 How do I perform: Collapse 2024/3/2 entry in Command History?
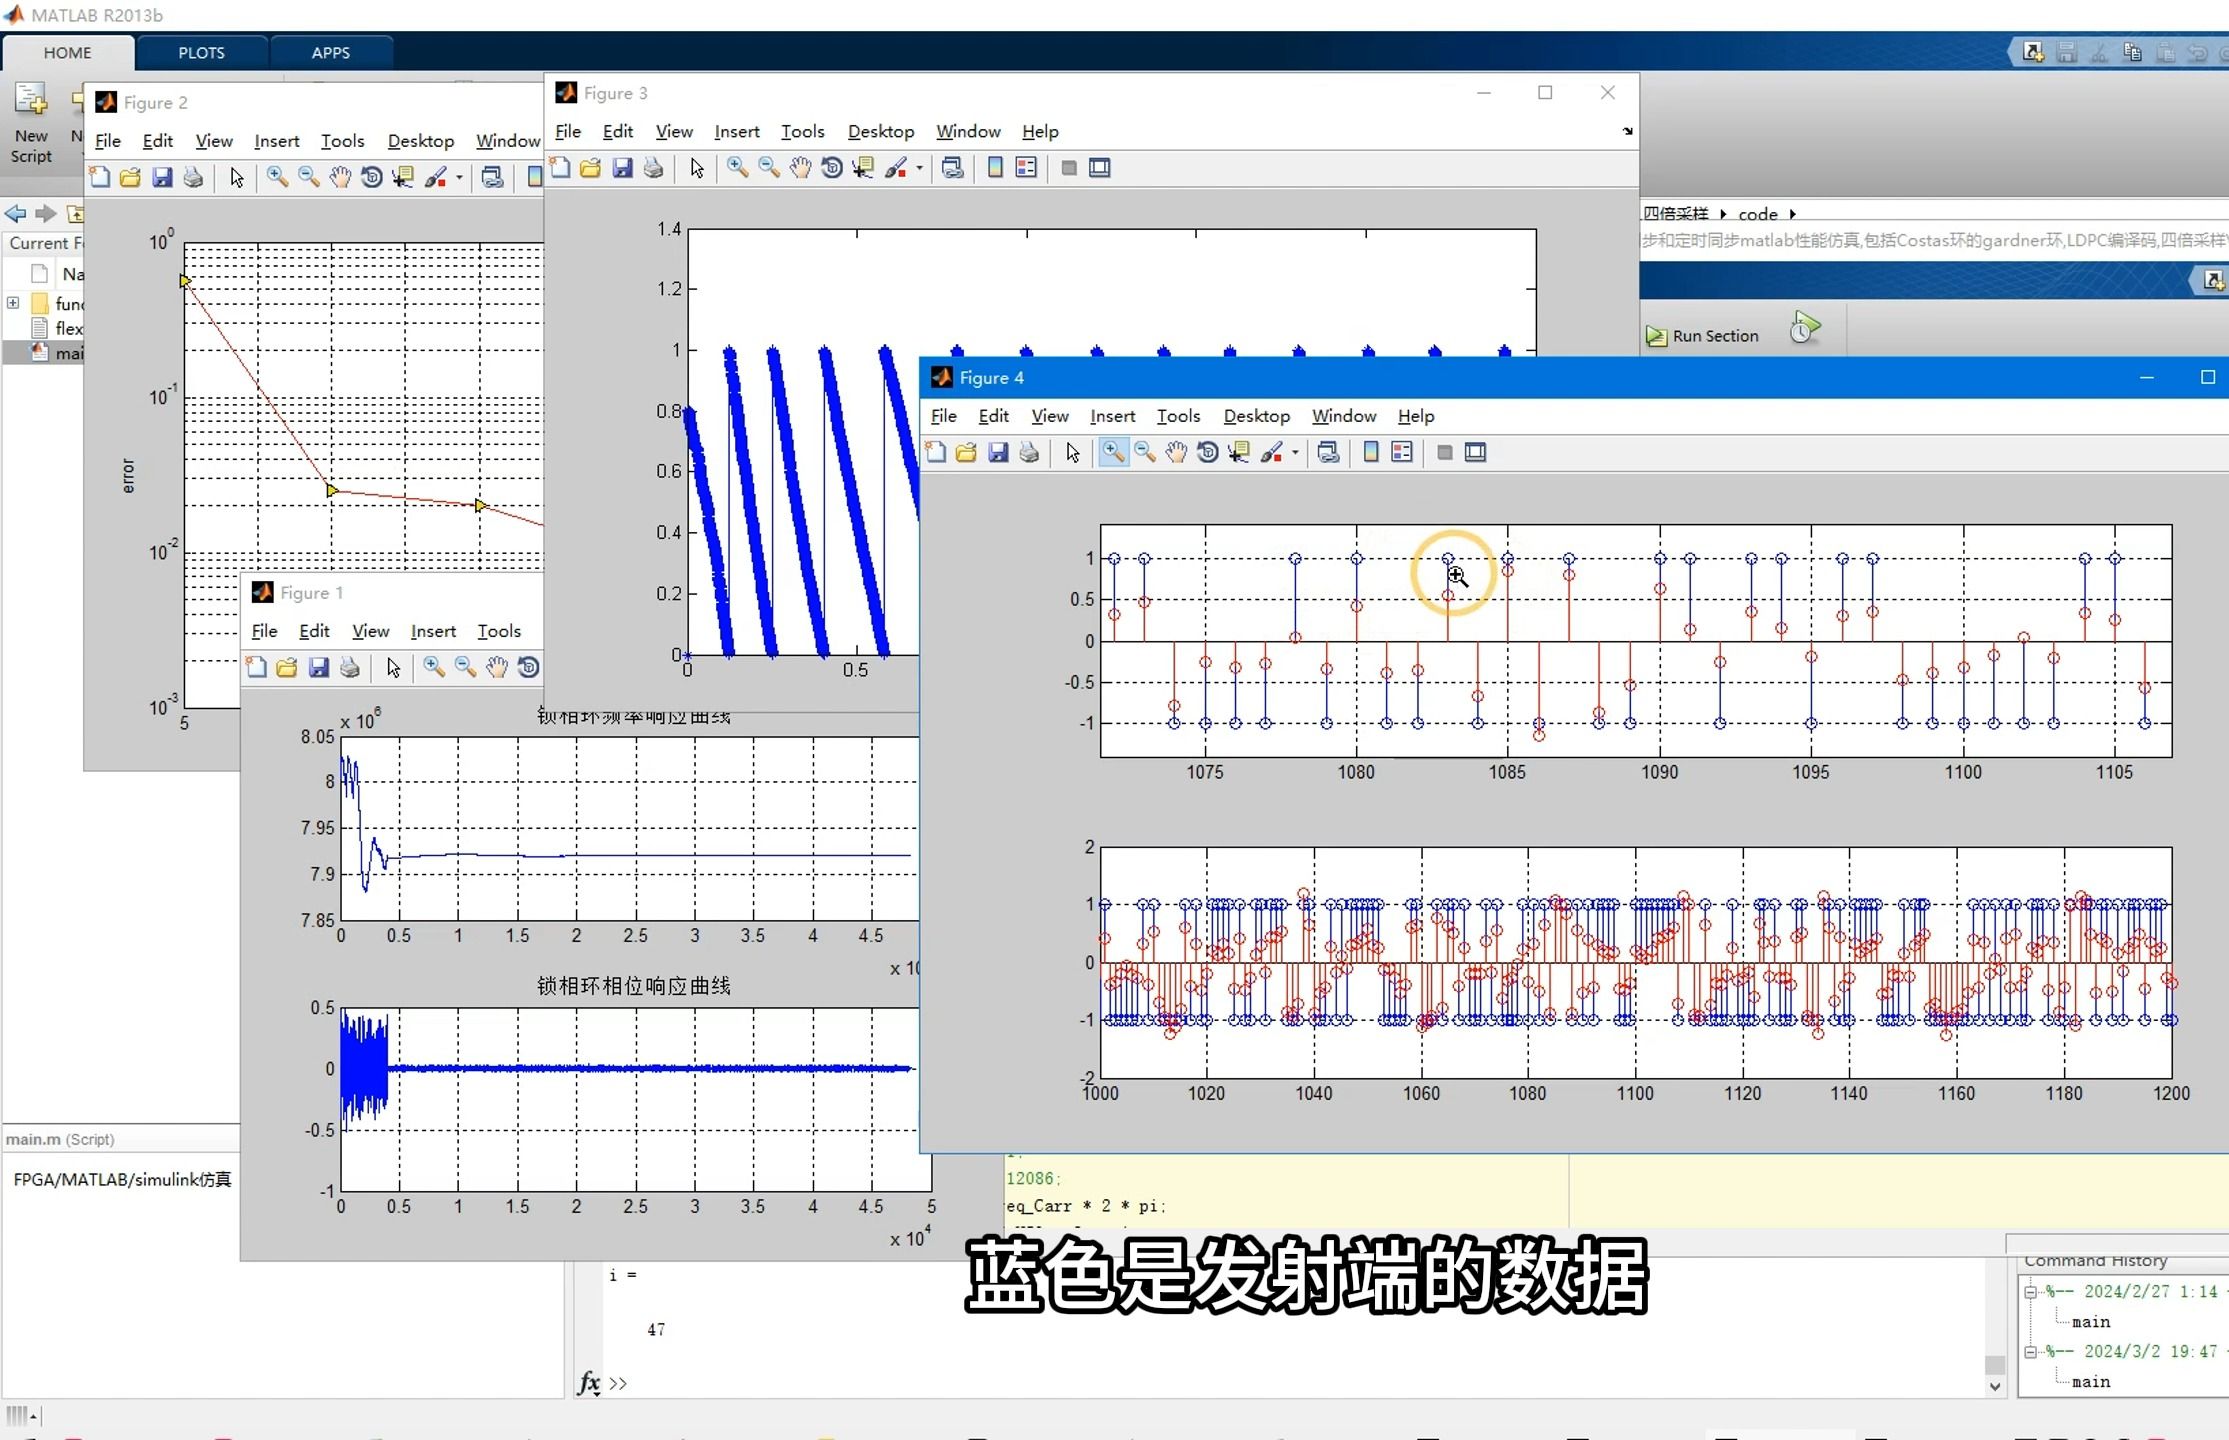click(2030, 1352)
